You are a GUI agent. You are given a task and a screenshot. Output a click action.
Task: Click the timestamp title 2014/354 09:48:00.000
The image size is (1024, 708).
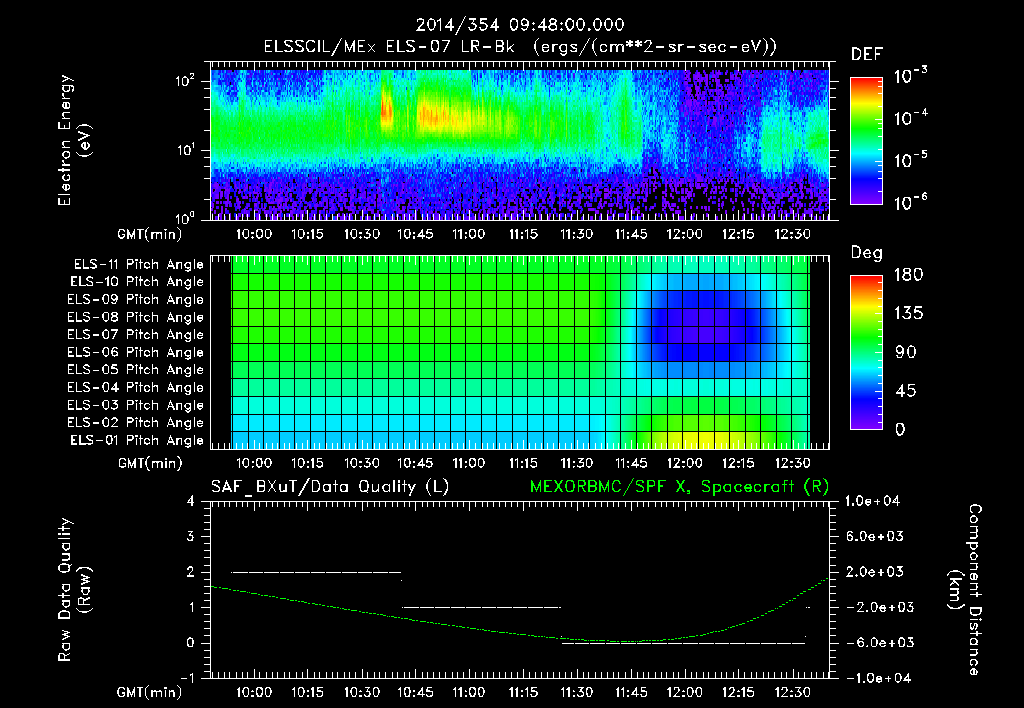(x=520, y=25)
